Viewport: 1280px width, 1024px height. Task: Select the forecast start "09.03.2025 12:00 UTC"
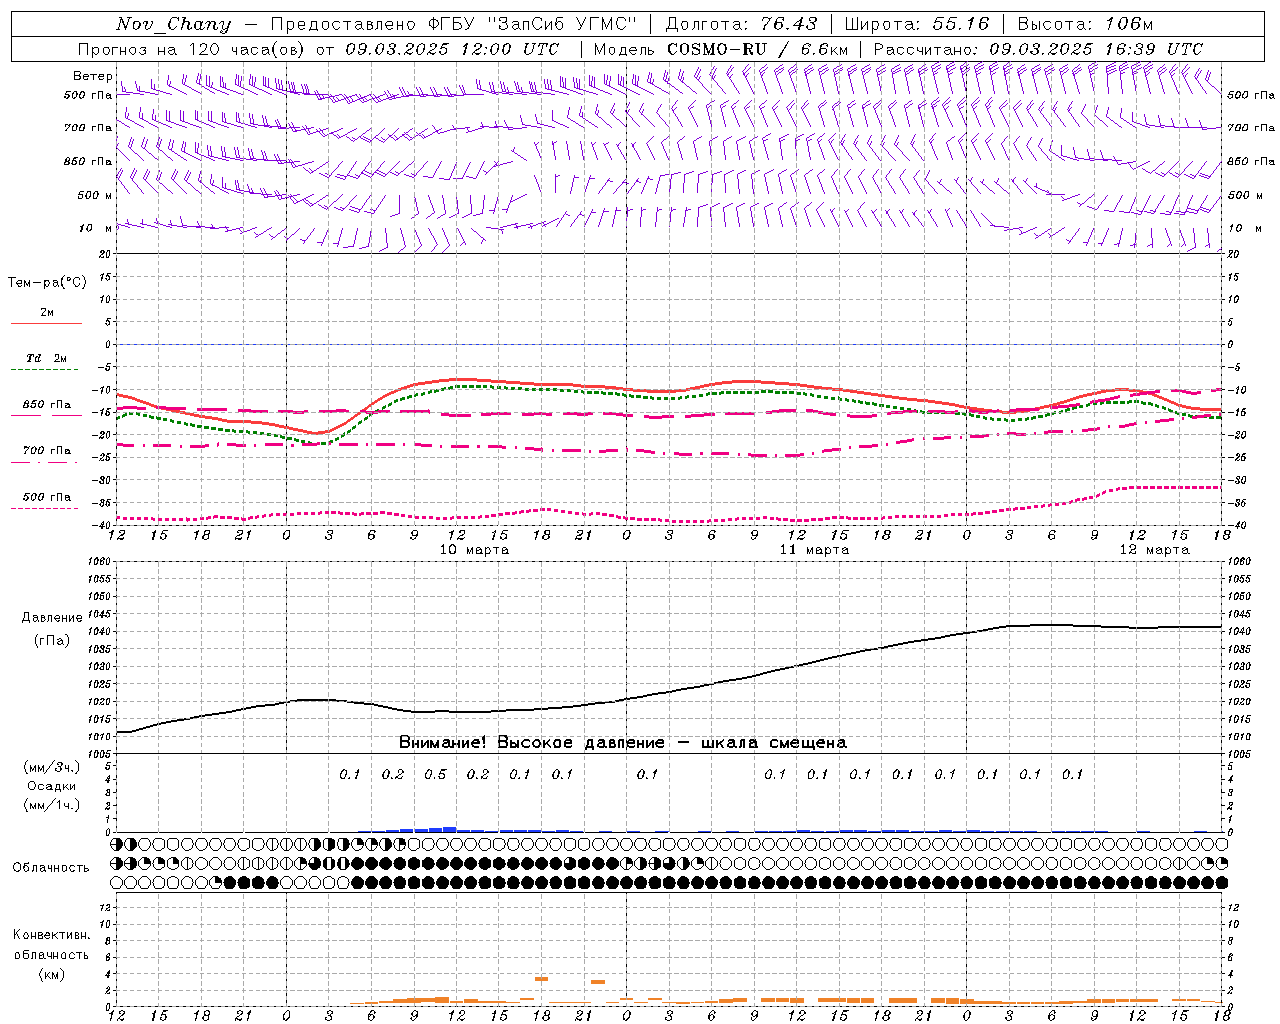point(452,49)
